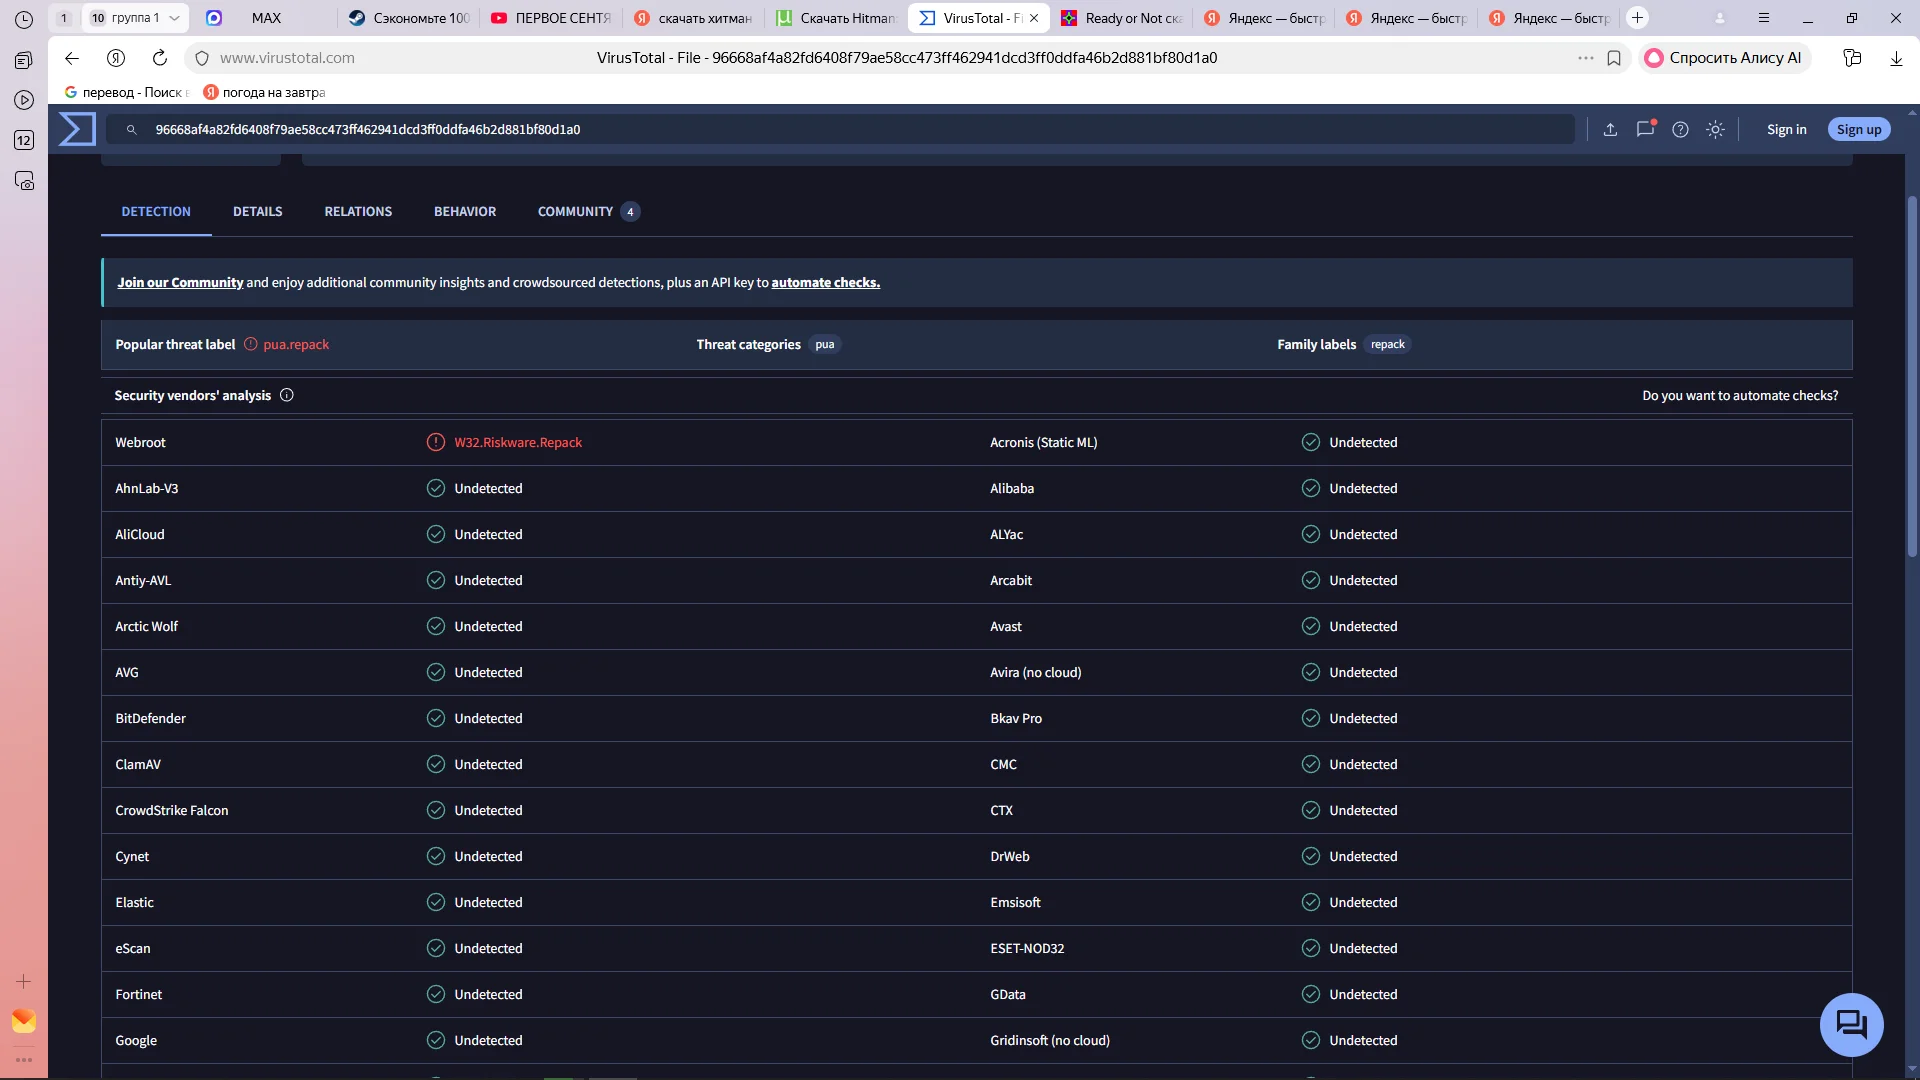Click the automate checks link
Image resolution: width=1920 pixels, height=1080 pixels.
pyautogui.click(x=825, y=283)
